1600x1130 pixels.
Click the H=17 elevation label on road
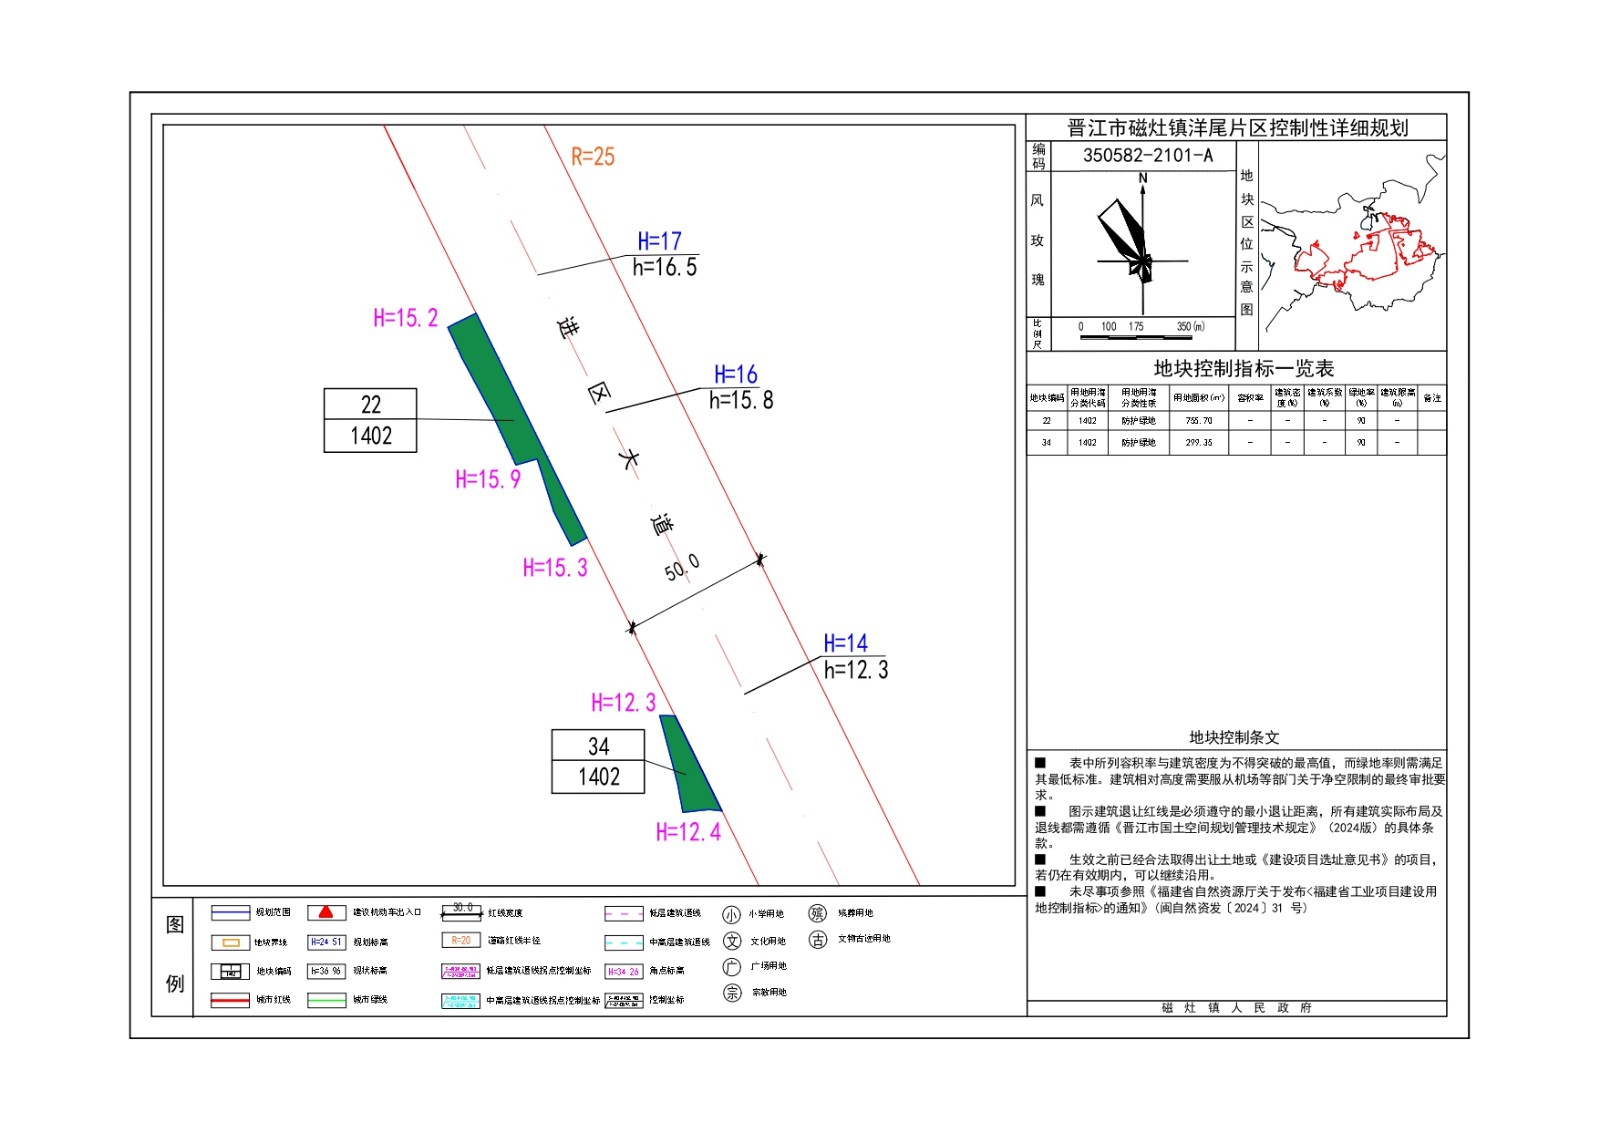(659, 241)
